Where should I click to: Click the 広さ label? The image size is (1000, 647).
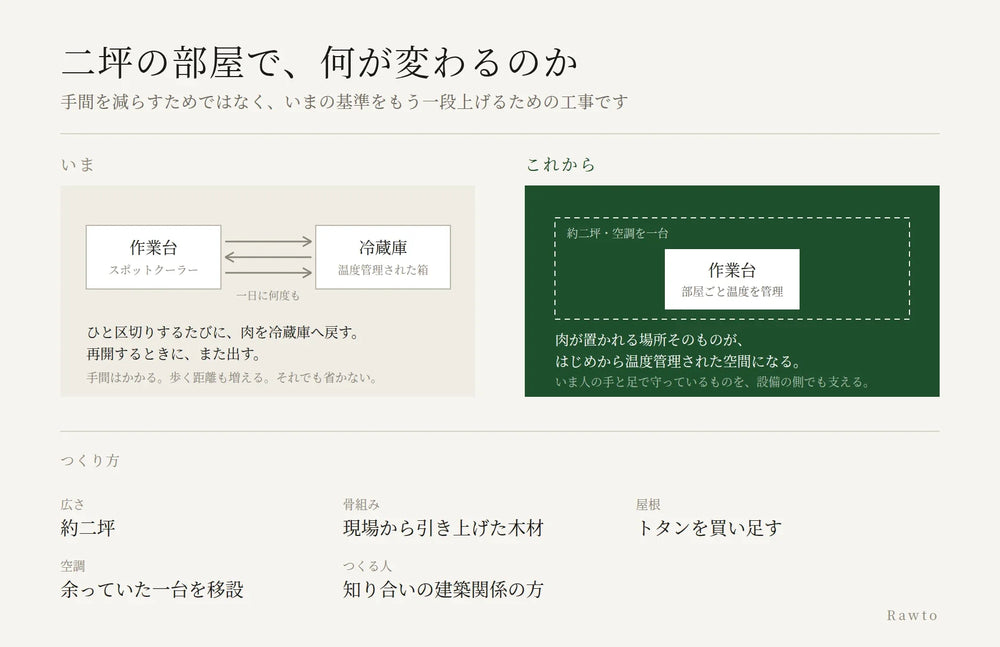(x=73, y=505)
